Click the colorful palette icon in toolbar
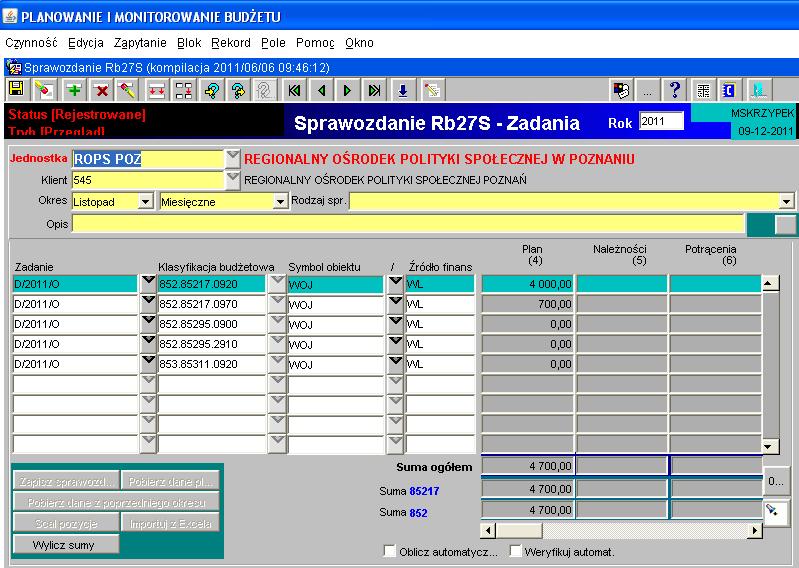This screenshot has width=799, height=568. [x=621, y=90]
